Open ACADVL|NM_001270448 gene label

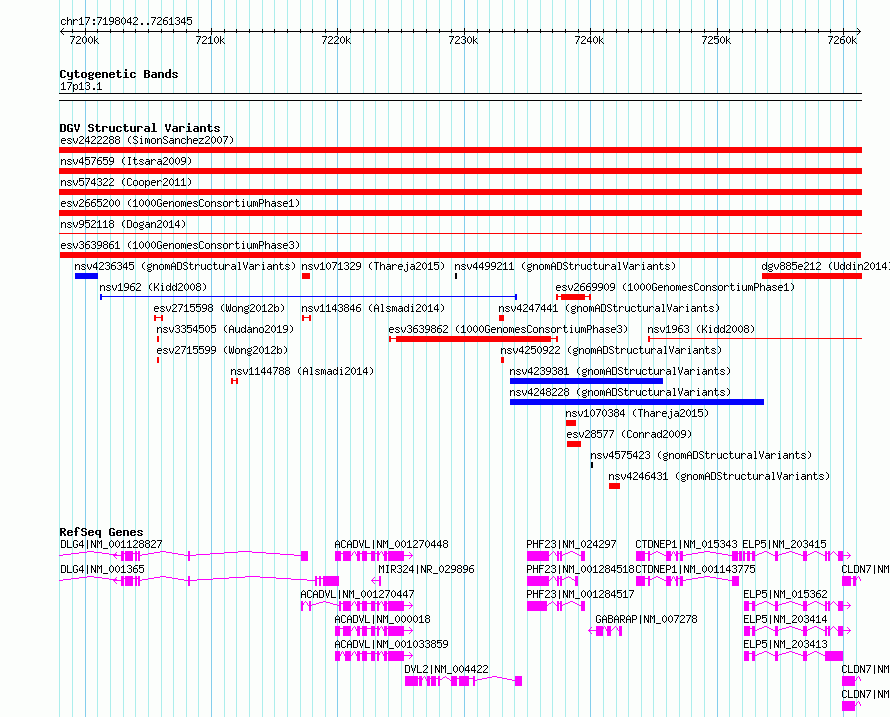point(391,544)
